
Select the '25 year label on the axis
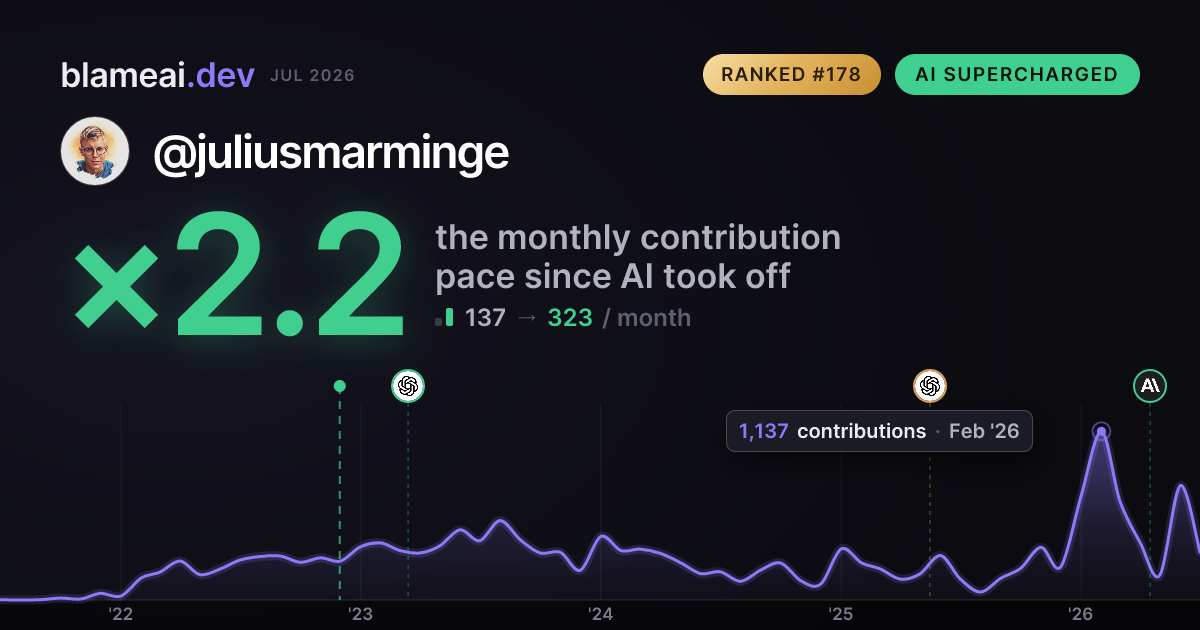click(x=840, y=614)
